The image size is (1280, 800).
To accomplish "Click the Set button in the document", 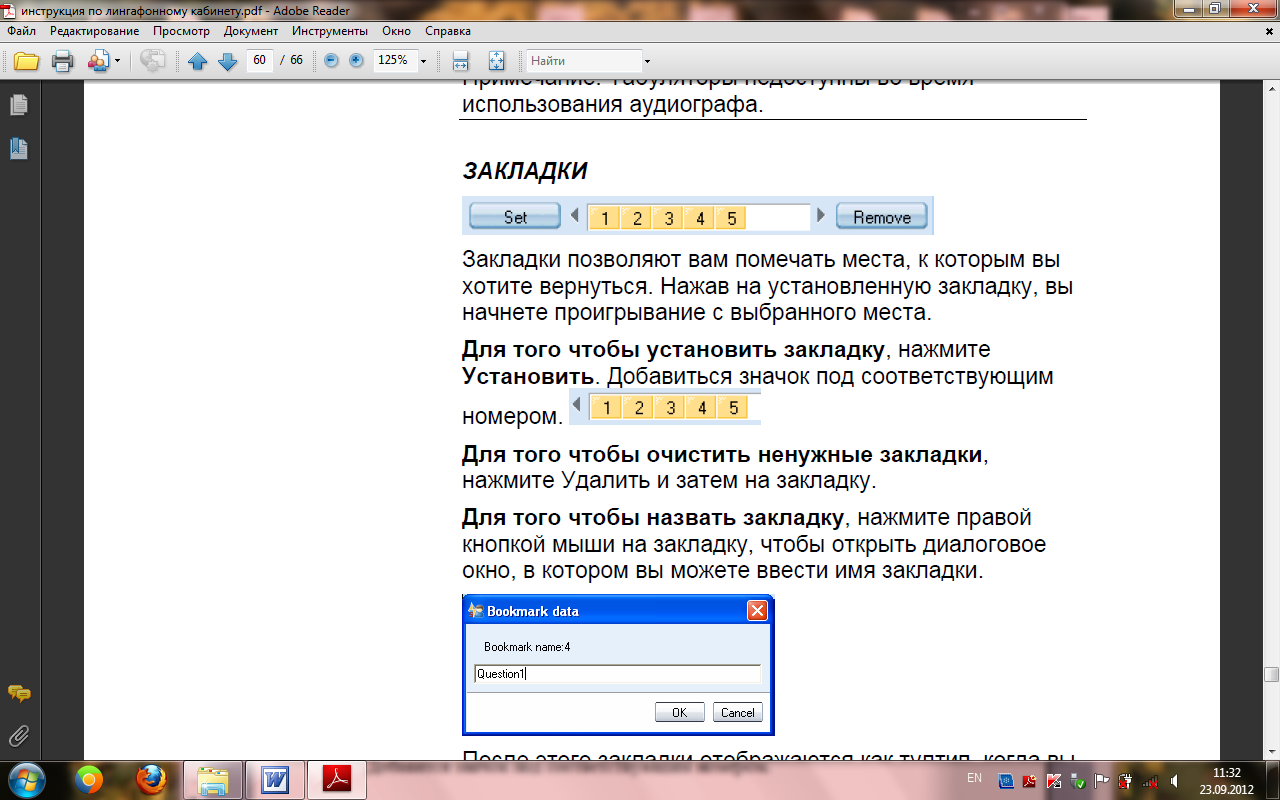I will pos(516,217).
